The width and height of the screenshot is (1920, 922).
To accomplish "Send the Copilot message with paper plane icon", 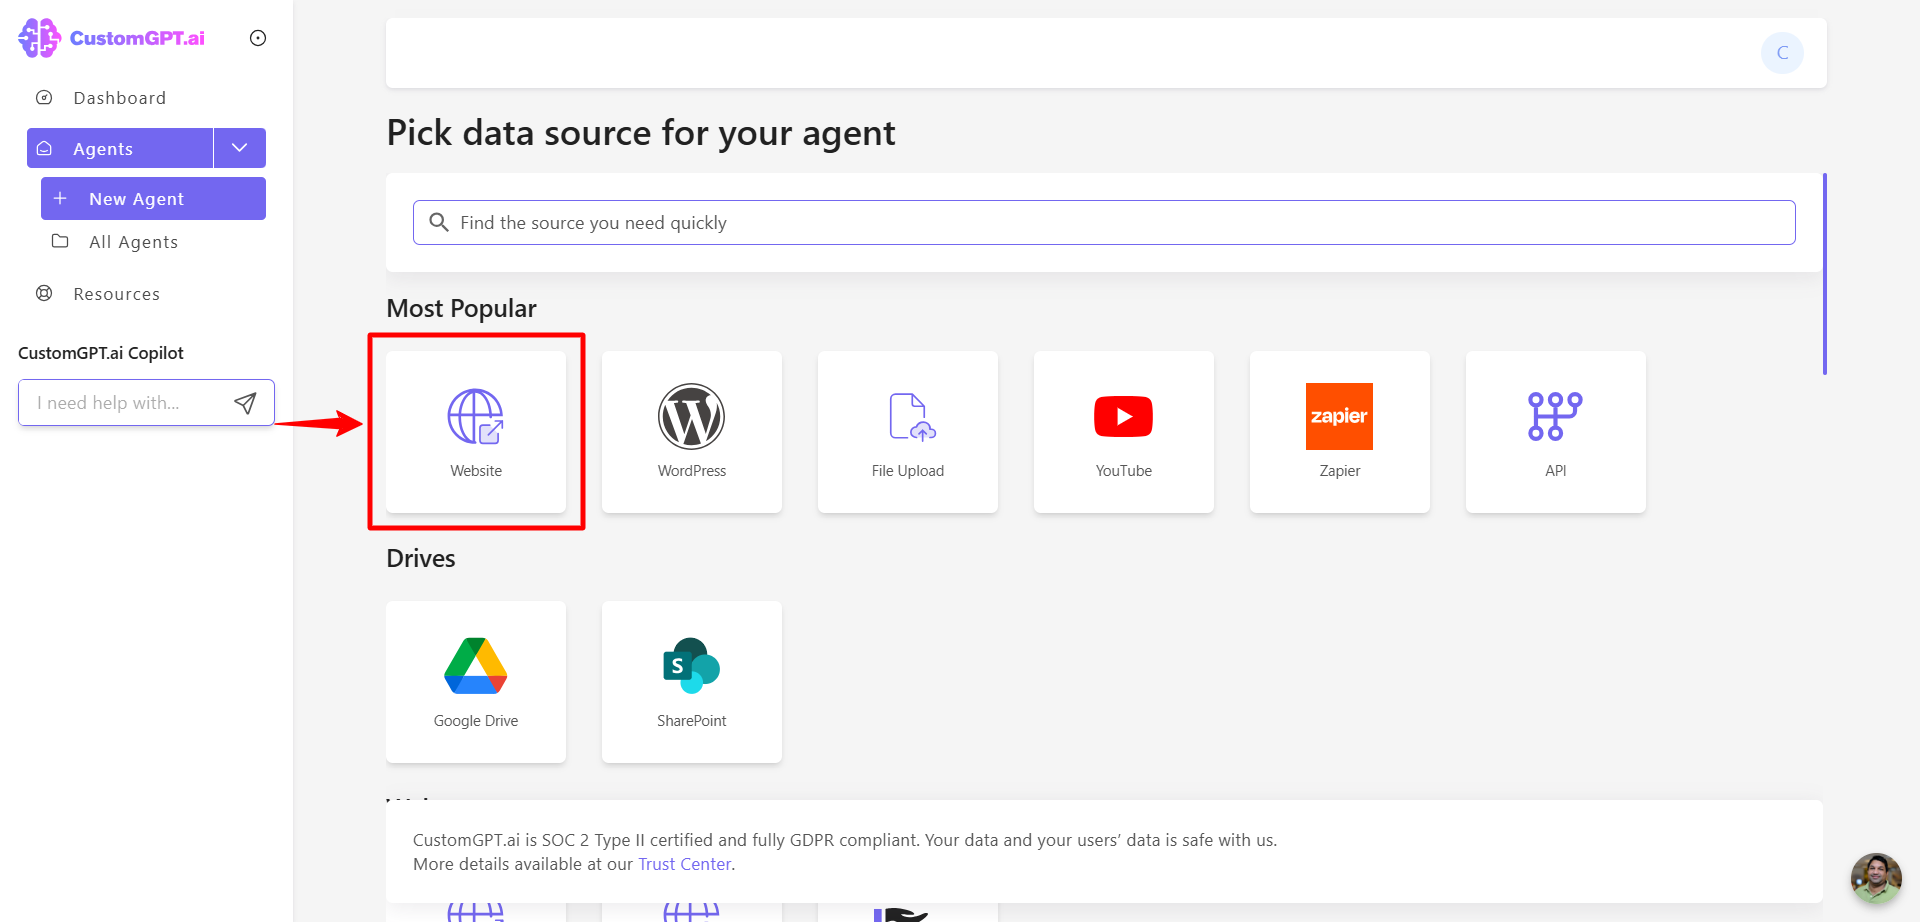I will [245, 403].
